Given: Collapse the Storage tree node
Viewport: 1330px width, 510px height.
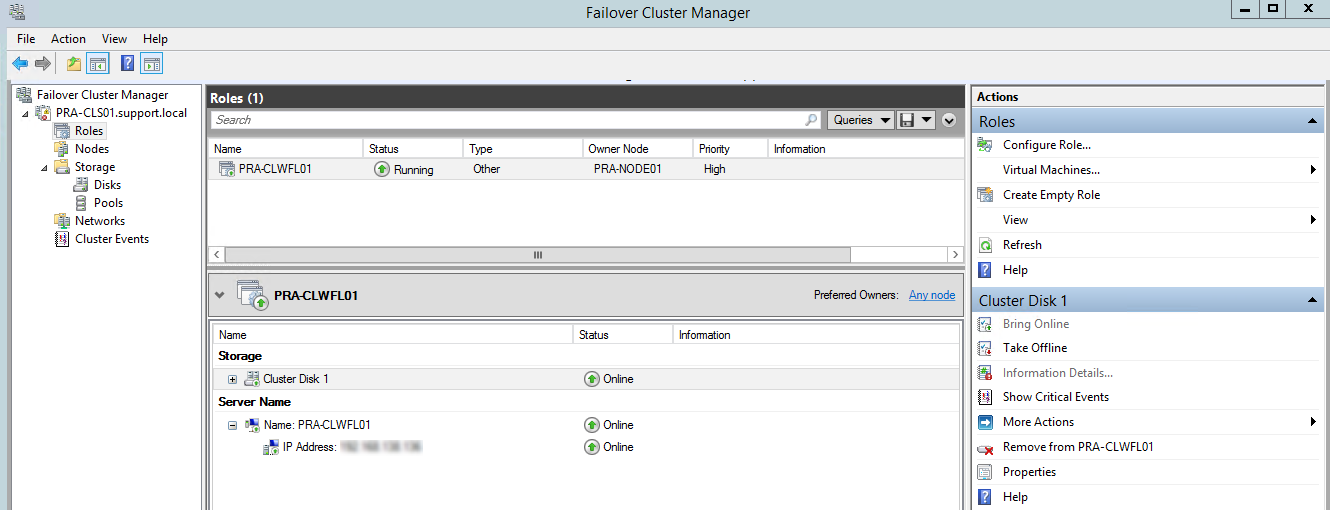Looking at the screenshot, I should pos(44,167).
